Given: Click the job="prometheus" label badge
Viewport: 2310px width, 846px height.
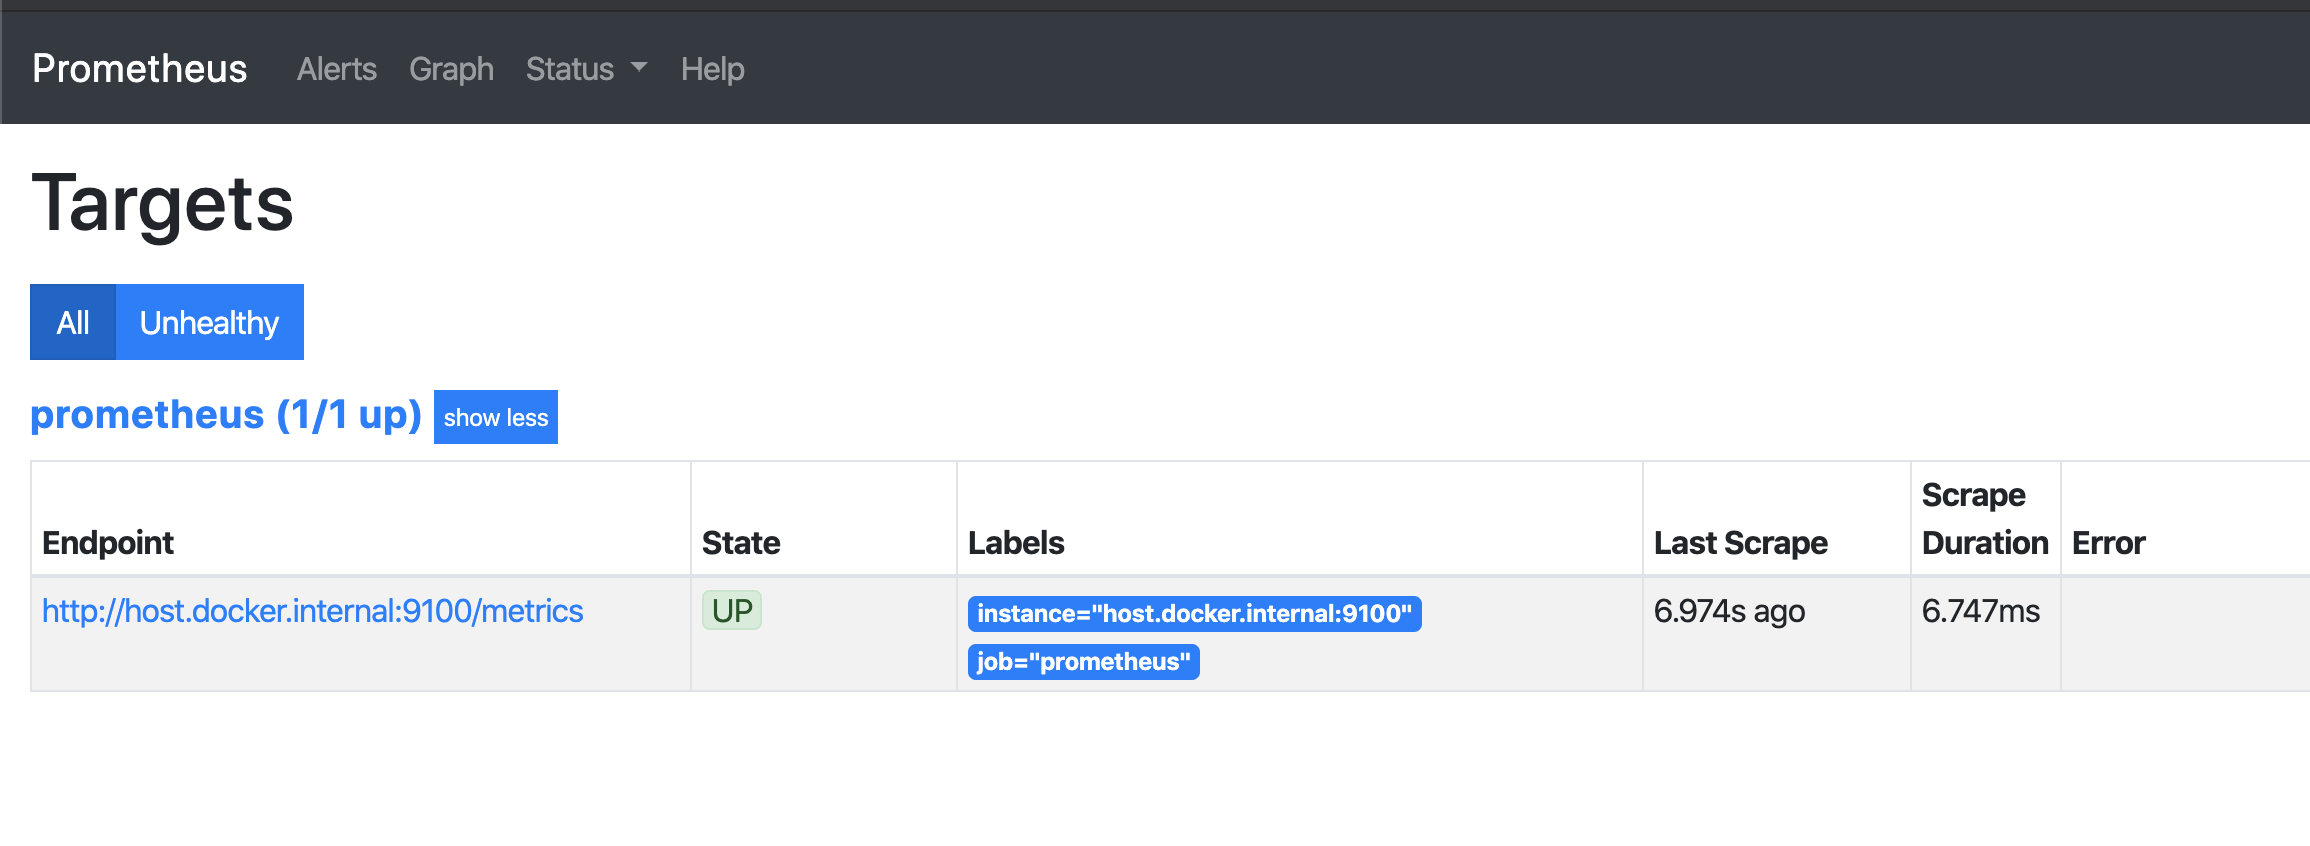Looking at the screenshot, I should [x=1083, y=661].
